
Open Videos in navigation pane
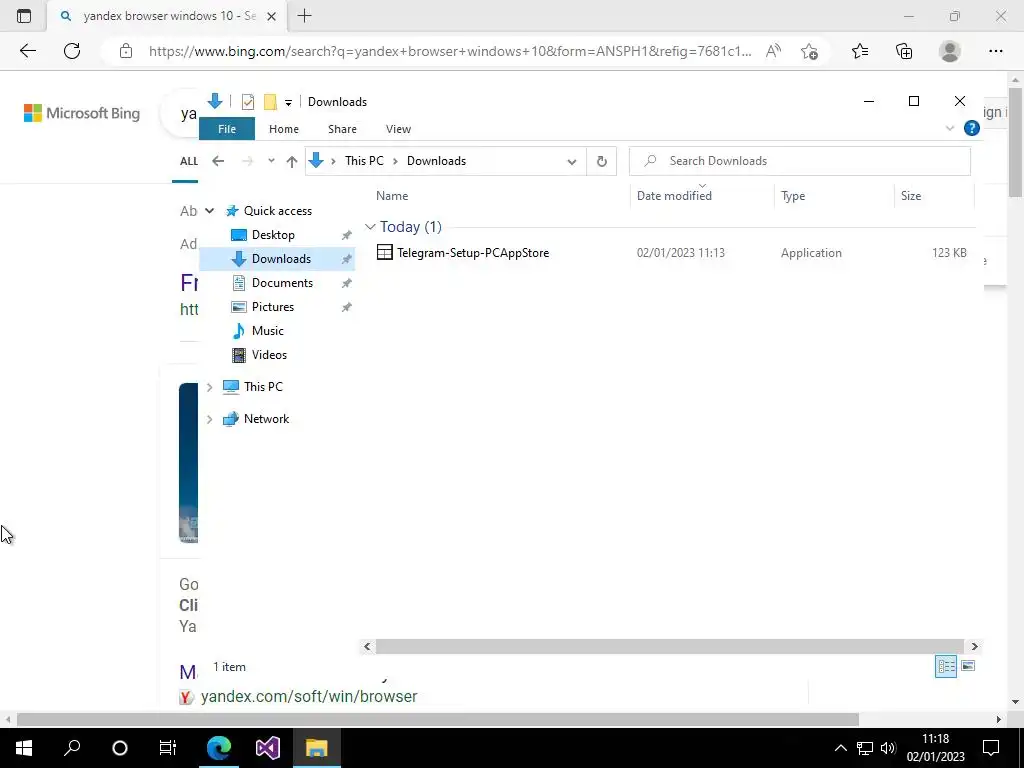coord(269,355)
